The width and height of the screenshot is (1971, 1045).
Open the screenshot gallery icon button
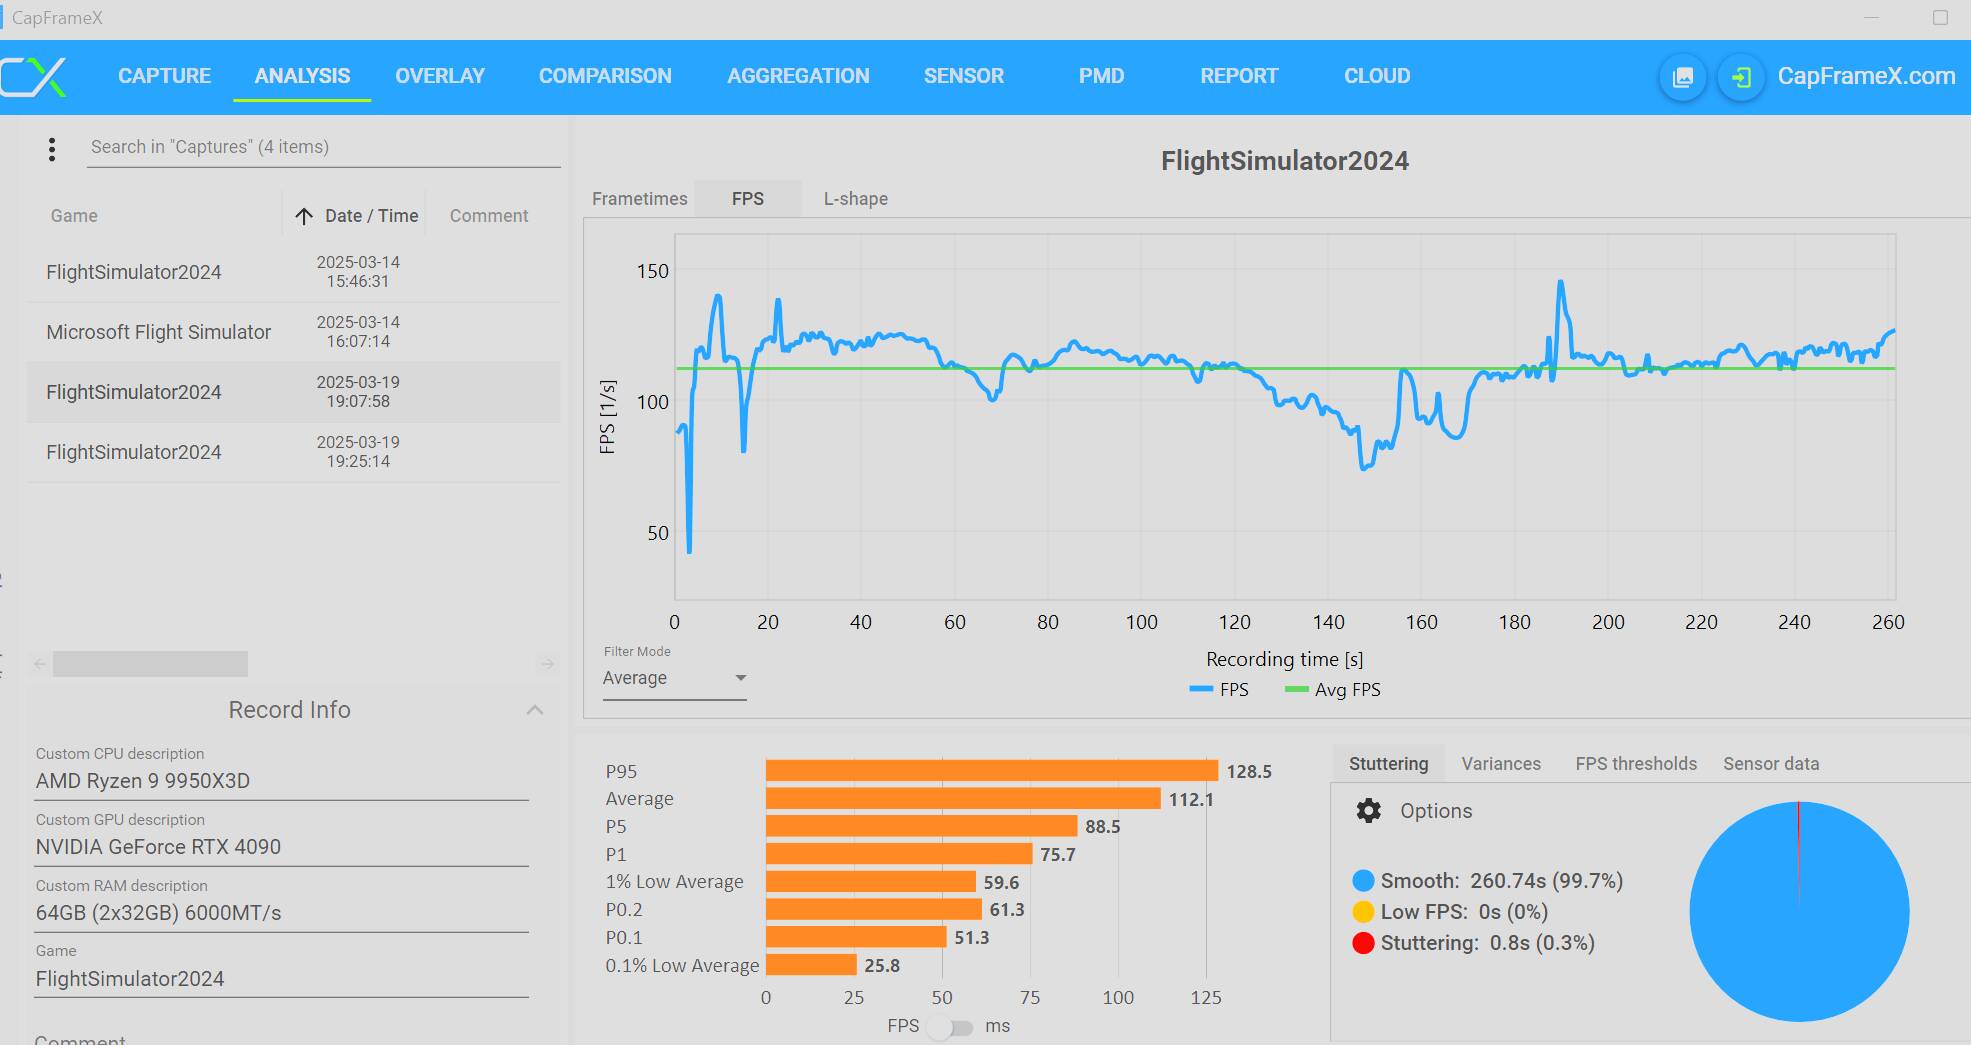1683,77
